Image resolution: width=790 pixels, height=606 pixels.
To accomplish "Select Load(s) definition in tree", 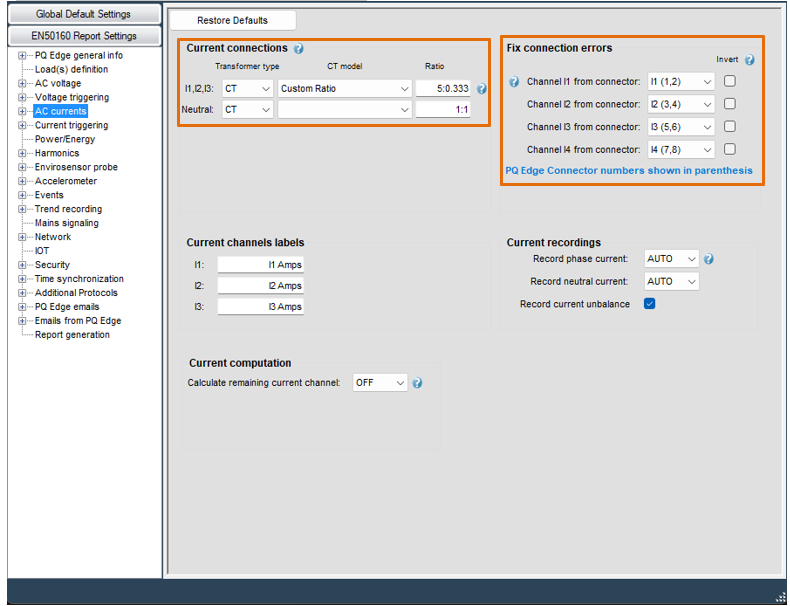I will (x=71, y=70).
